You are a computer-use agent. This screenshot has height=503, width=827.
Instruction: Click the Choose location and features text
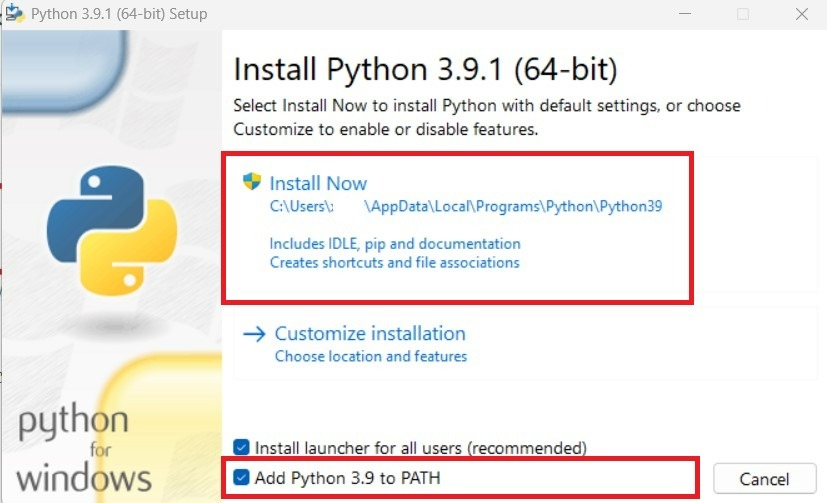tap(370, 356)
